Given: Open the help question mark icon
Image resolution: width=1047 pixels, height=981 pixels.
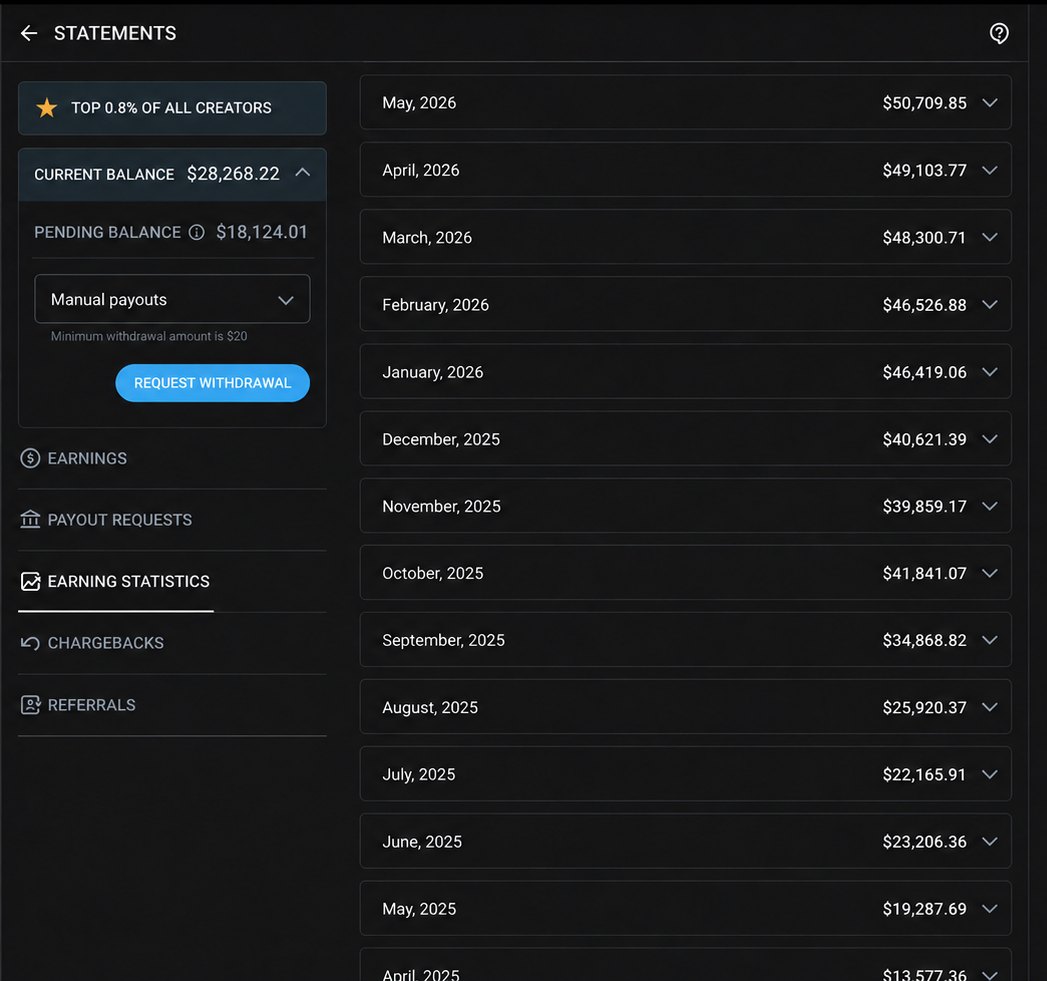Looking at the screenshot, I should point(999,33).
